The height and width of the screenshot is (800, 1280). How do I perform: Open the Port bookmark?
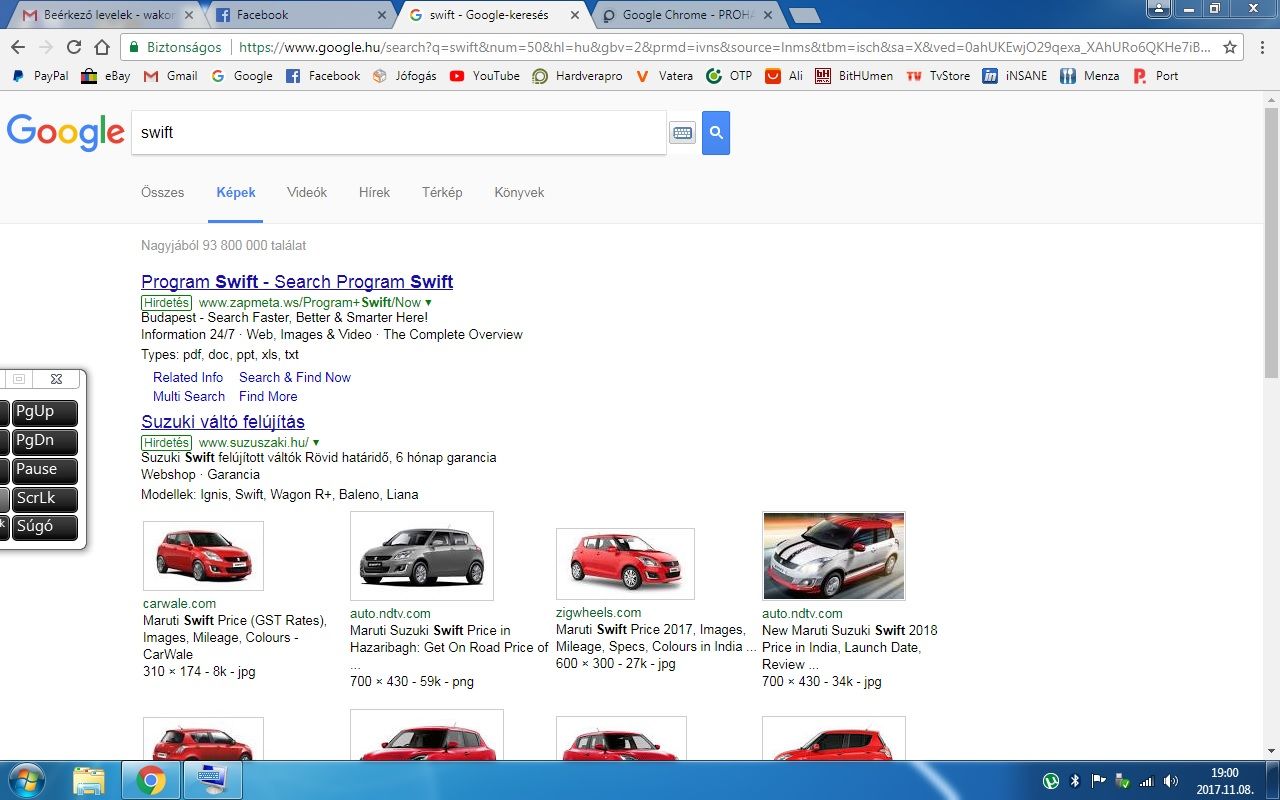tap(1156, 76)
